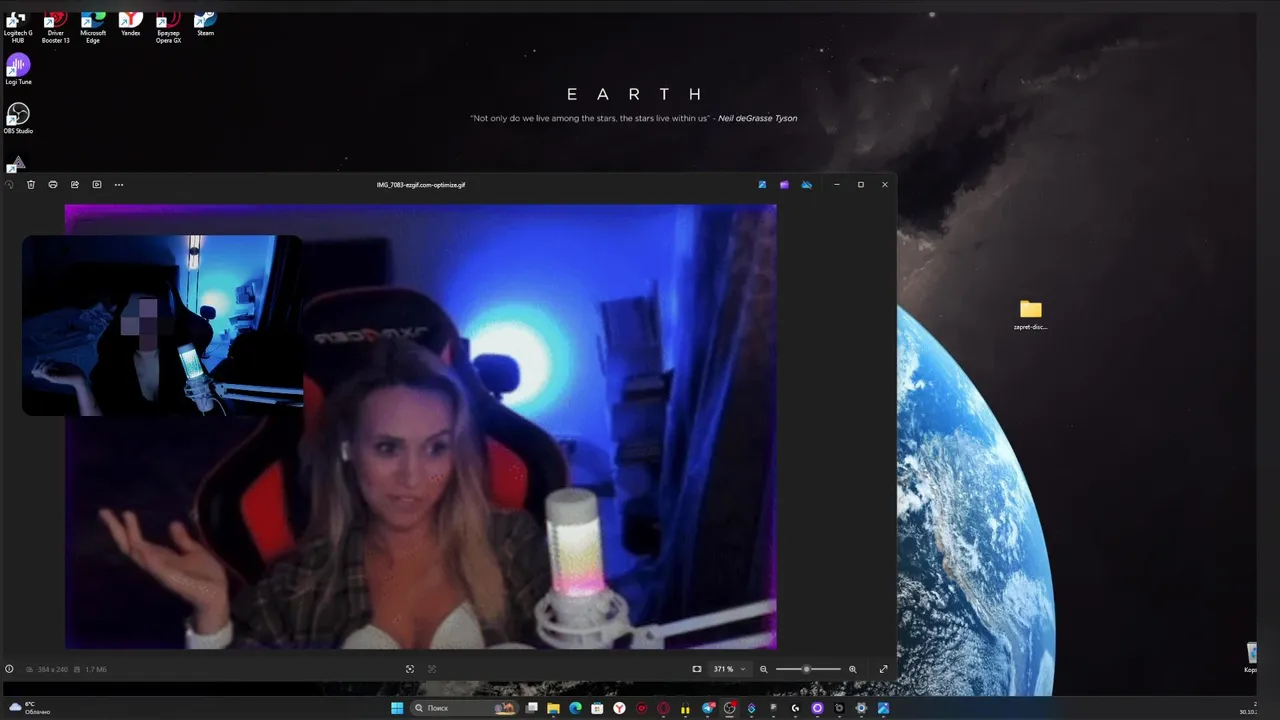The width and height of the screenshot is (1280, 720).
Task: Open Designer edit icon in title bar
Action: [762, 185]
